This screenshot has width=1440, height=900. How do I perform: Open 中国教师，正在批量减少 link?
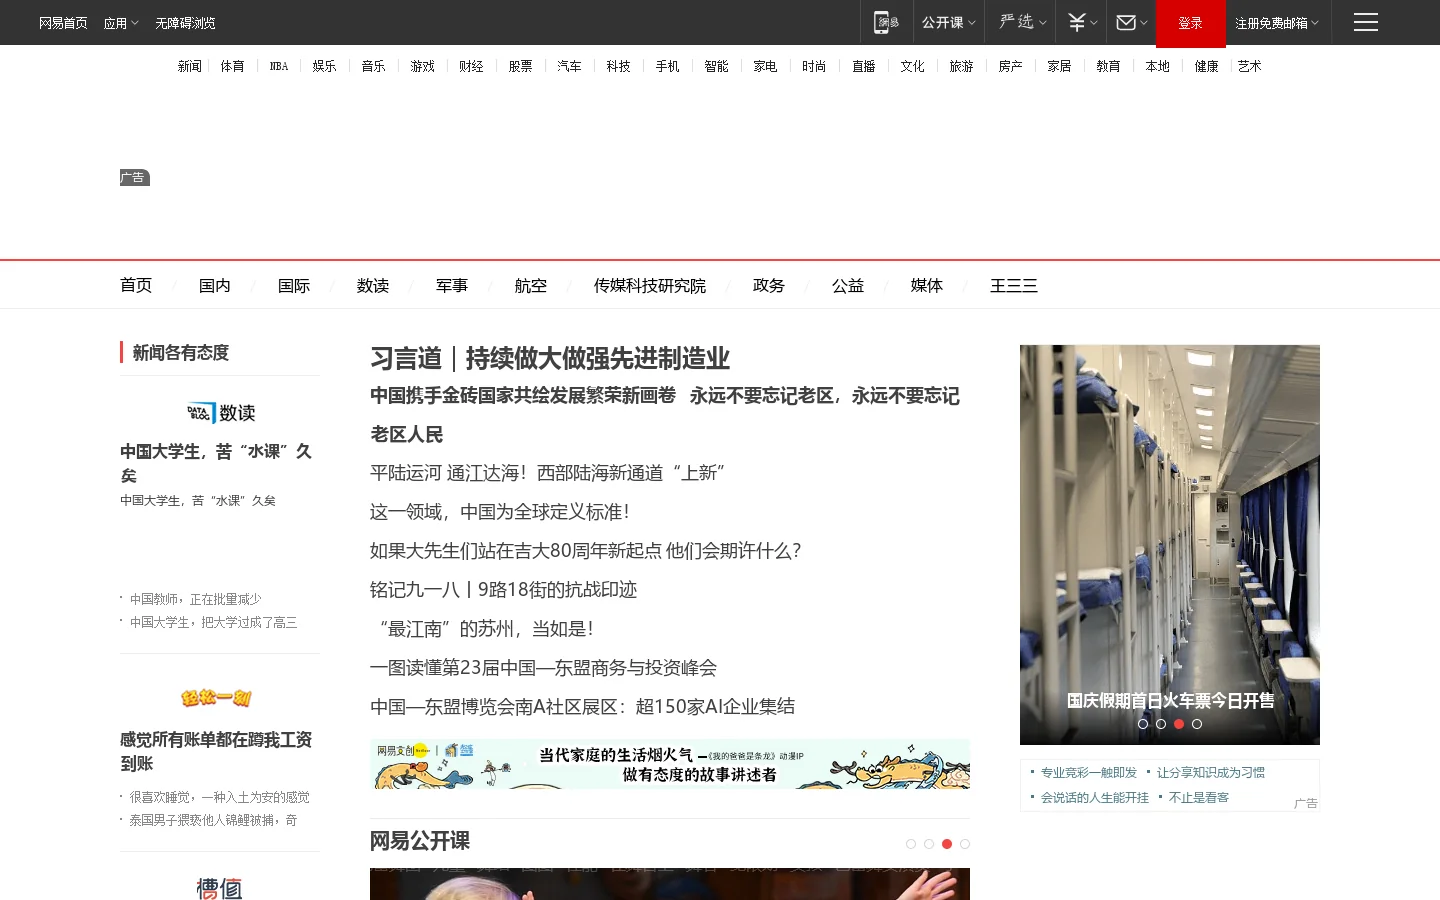[195, 599]
